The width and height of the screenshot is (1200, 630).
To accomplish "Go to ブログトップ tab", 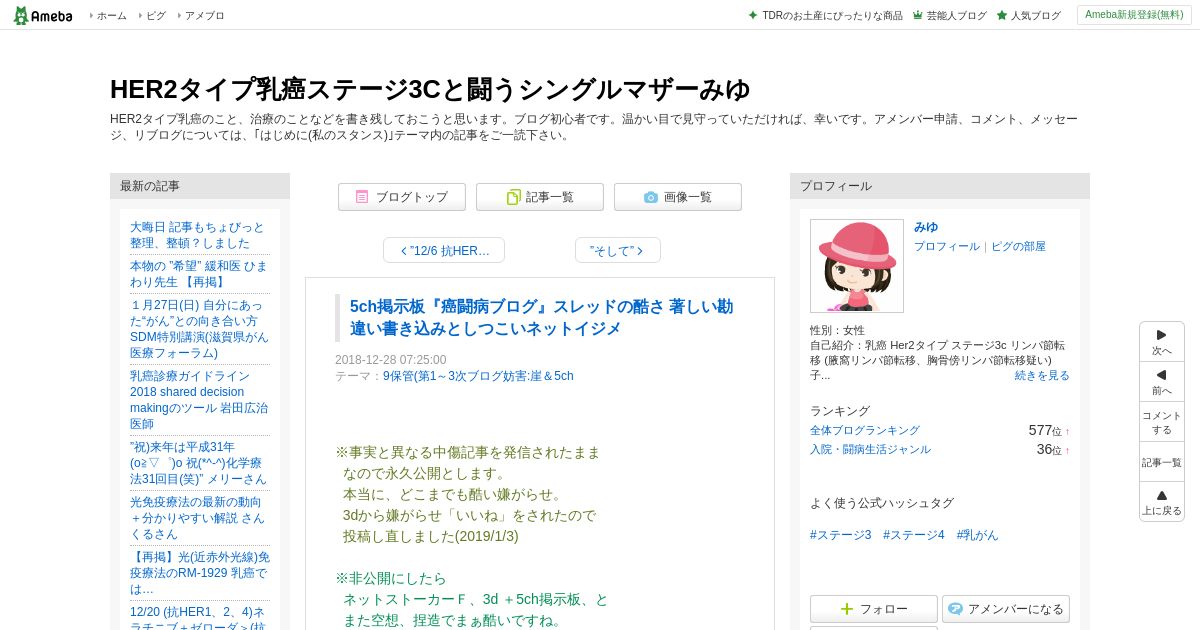I will 402,197.
